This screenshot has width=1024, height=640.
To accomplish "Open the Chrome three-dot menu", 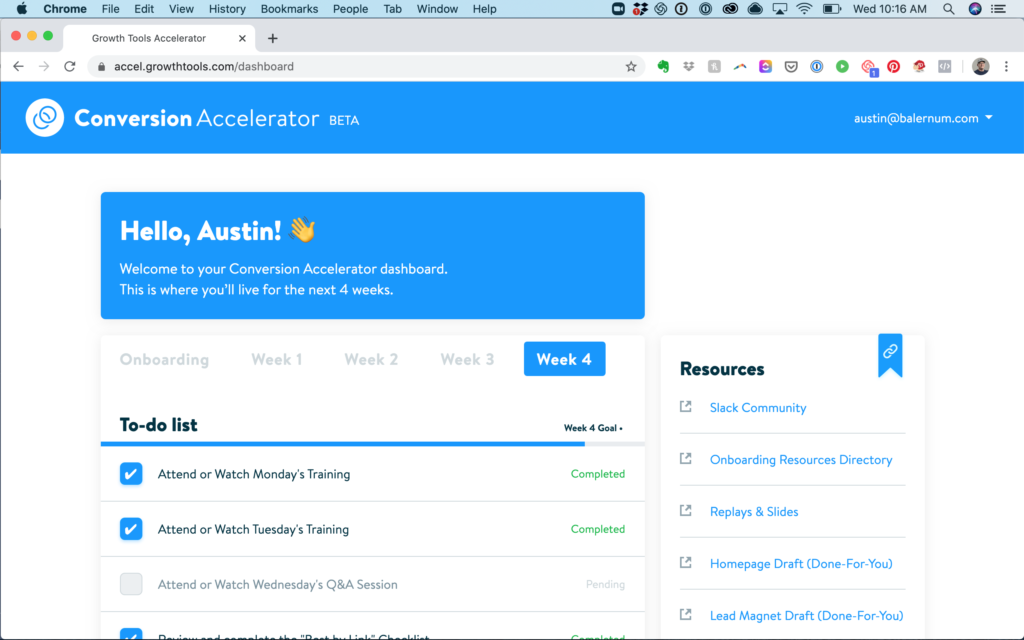I will pyautogui.click(x=1006, y=65).
